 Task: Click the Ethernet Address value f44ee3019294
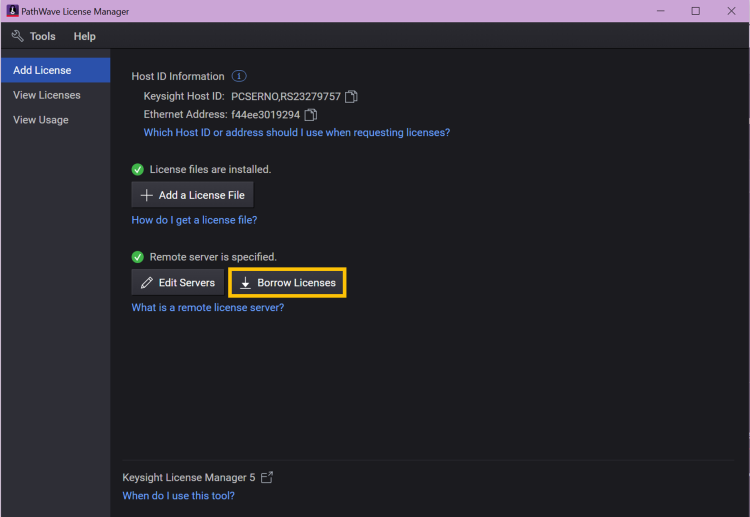tap(265, 115)
